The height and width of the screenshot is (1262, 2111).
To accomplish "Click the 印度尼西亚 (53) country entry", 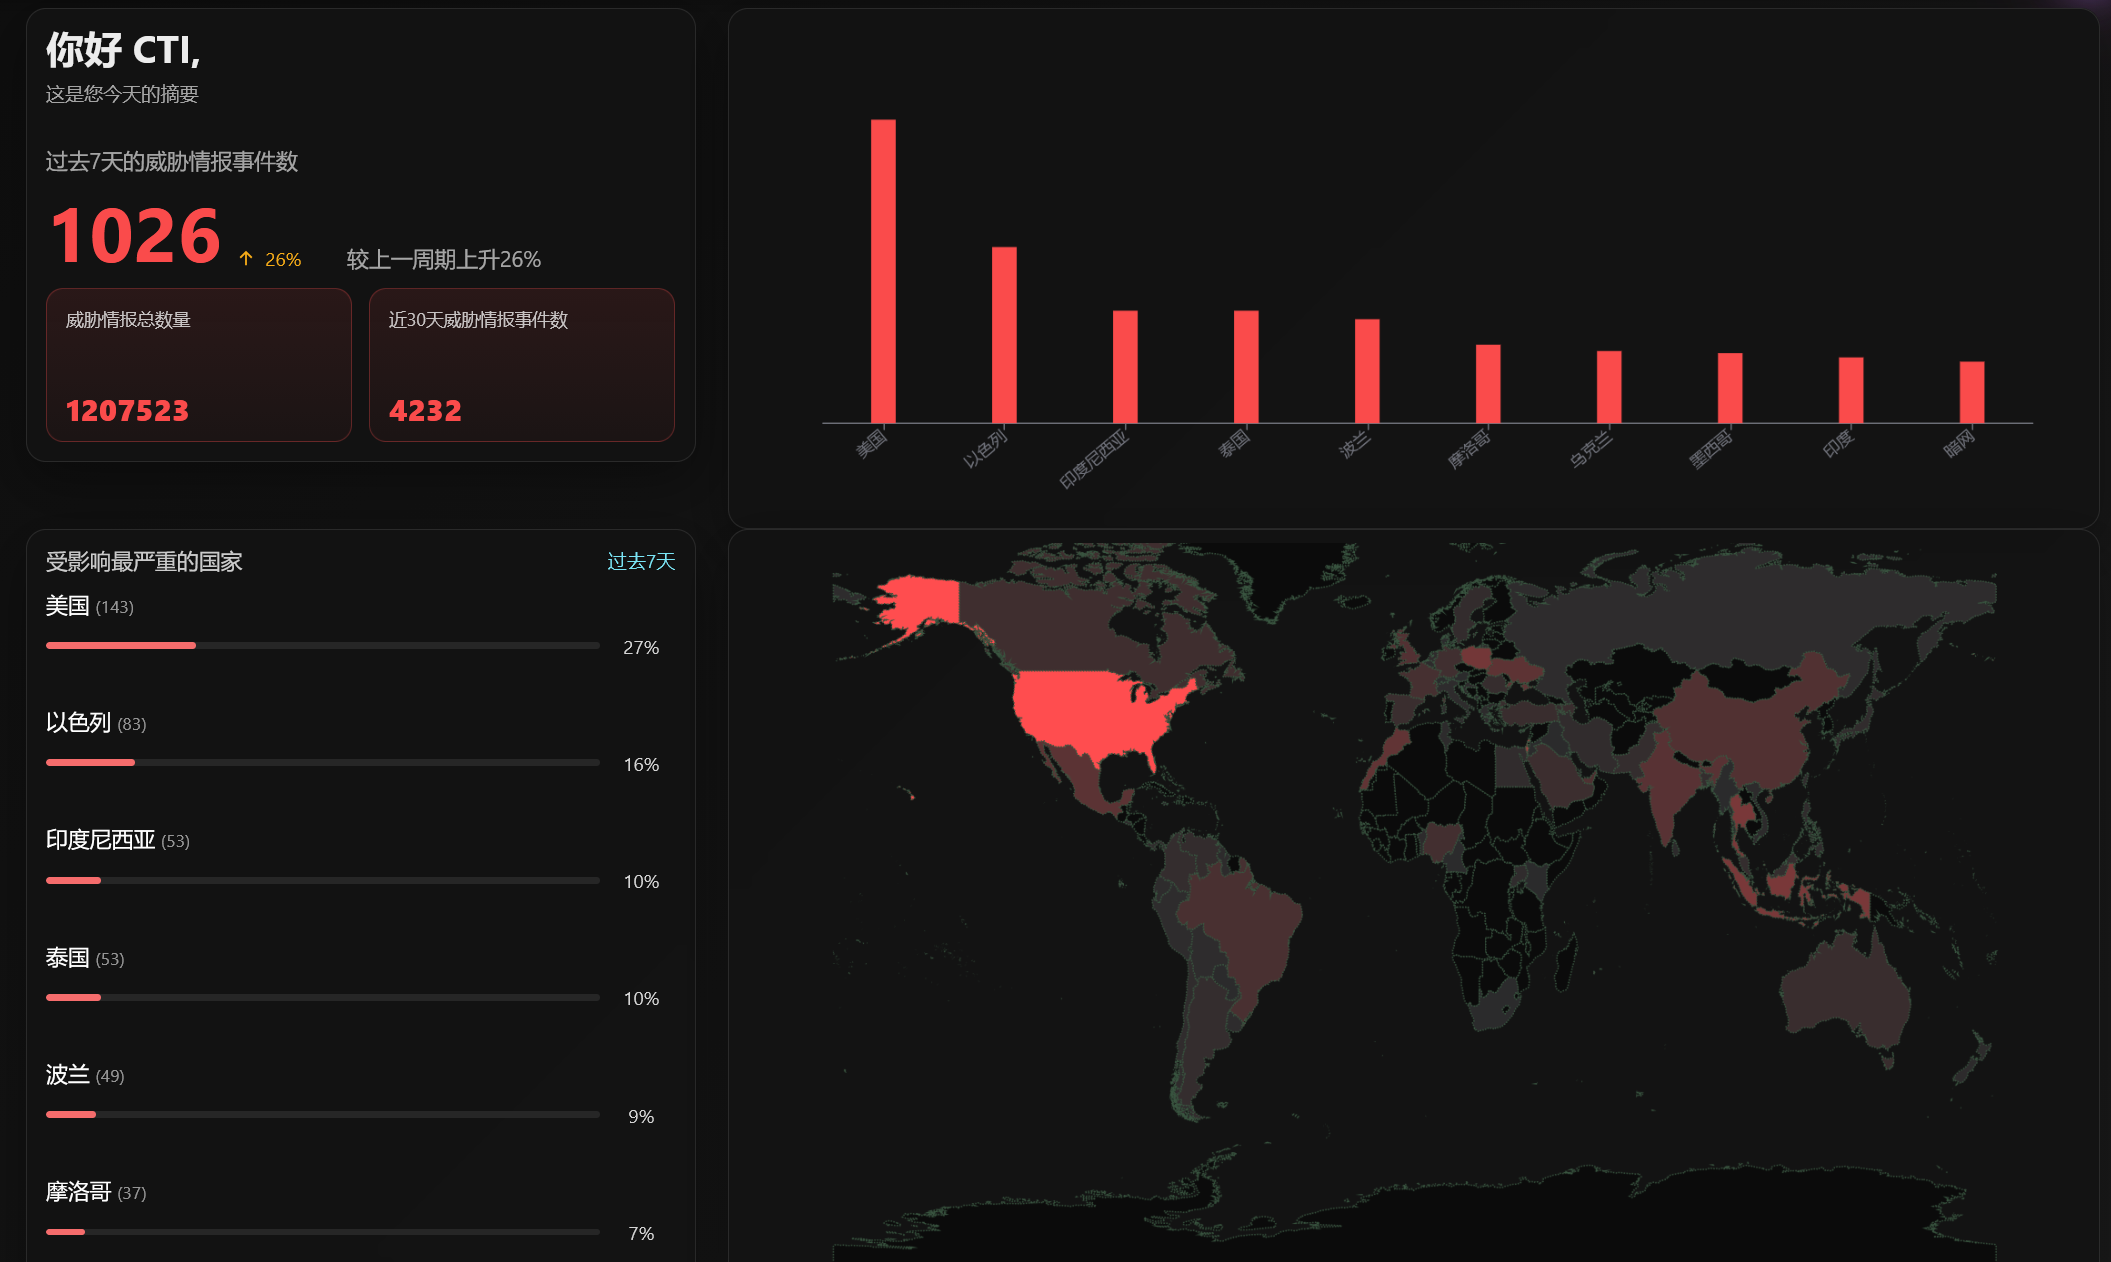I will click(117, 840).
